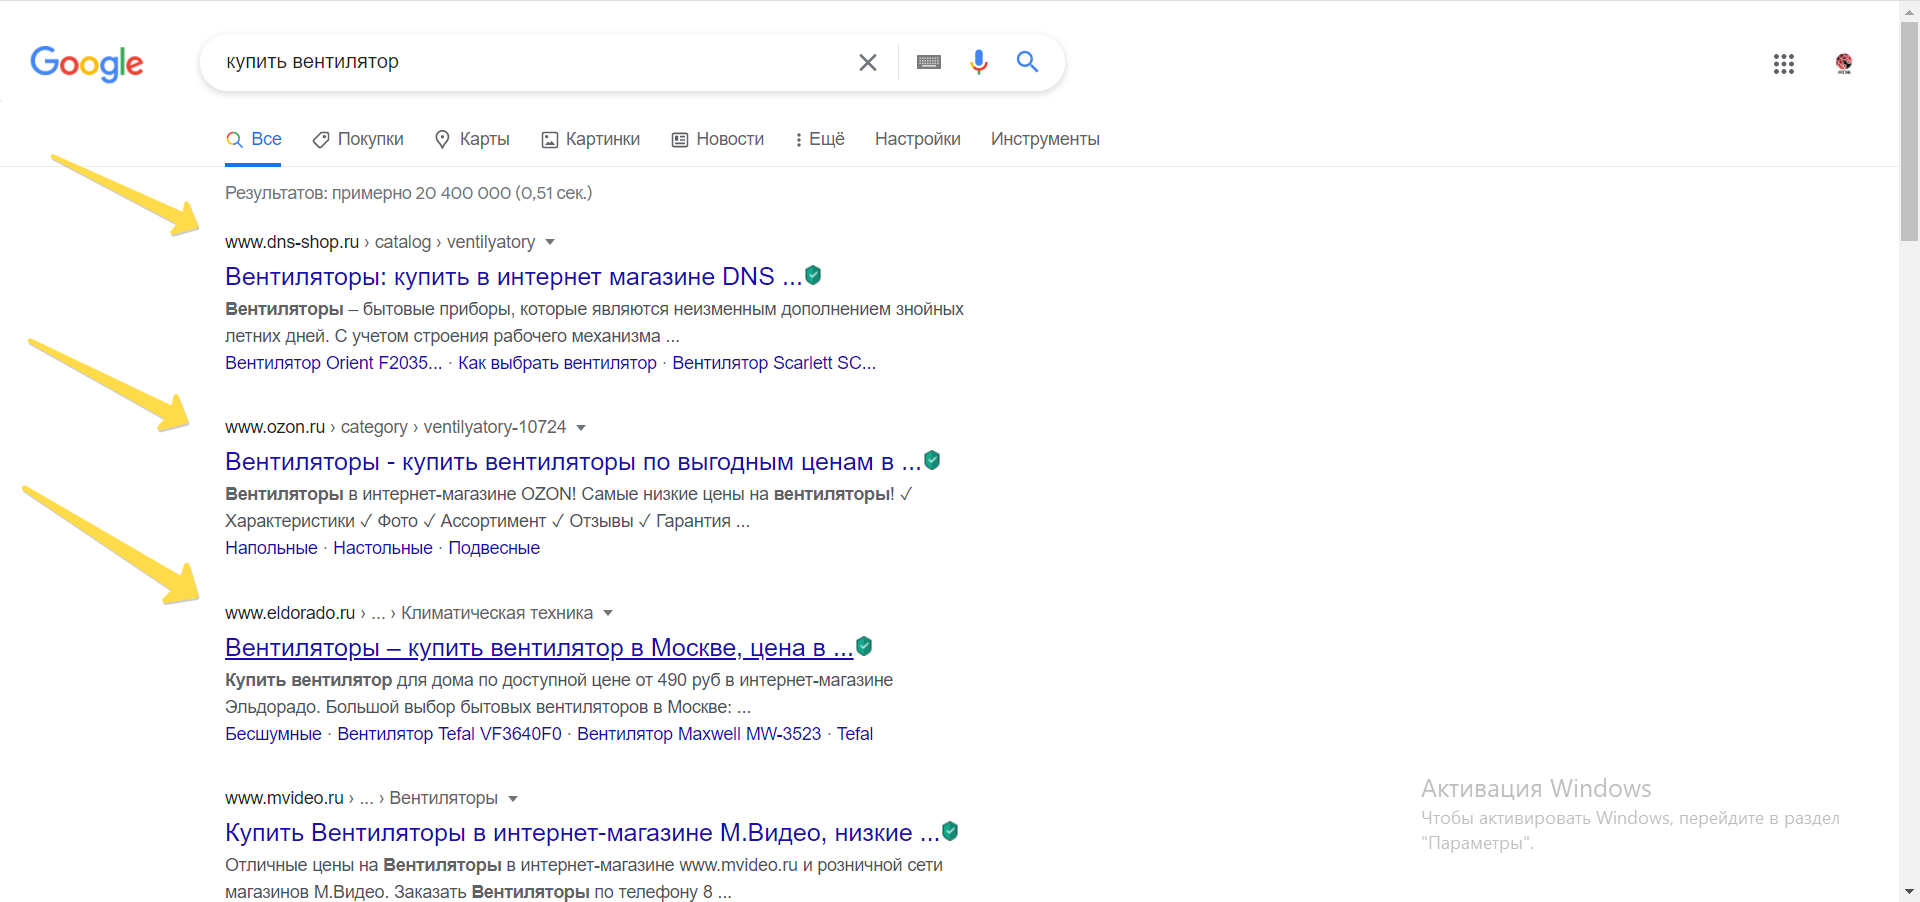Start voice search with microphone icon
This screenshot has height=902, width=1920.
(979, 62)
